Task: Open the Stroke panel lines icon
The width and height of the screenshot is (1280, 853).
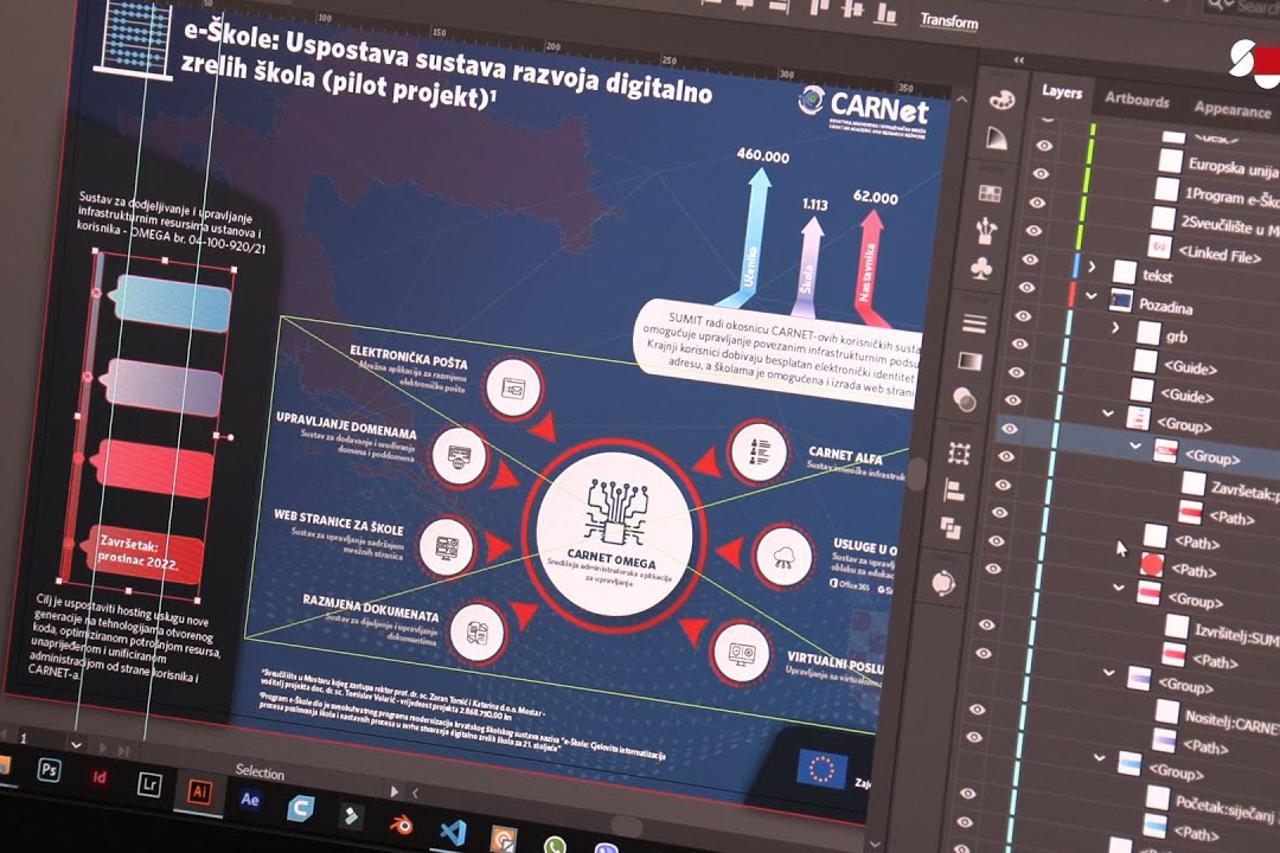Action: (974, 323)
